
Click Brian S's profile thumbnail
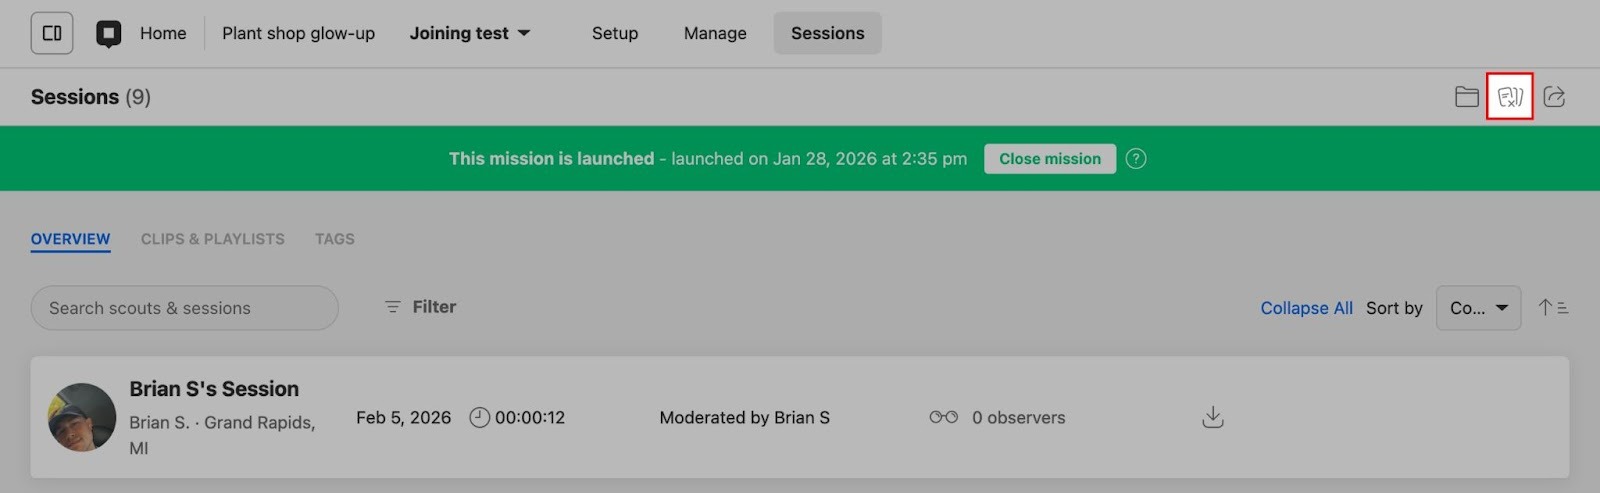82,417
